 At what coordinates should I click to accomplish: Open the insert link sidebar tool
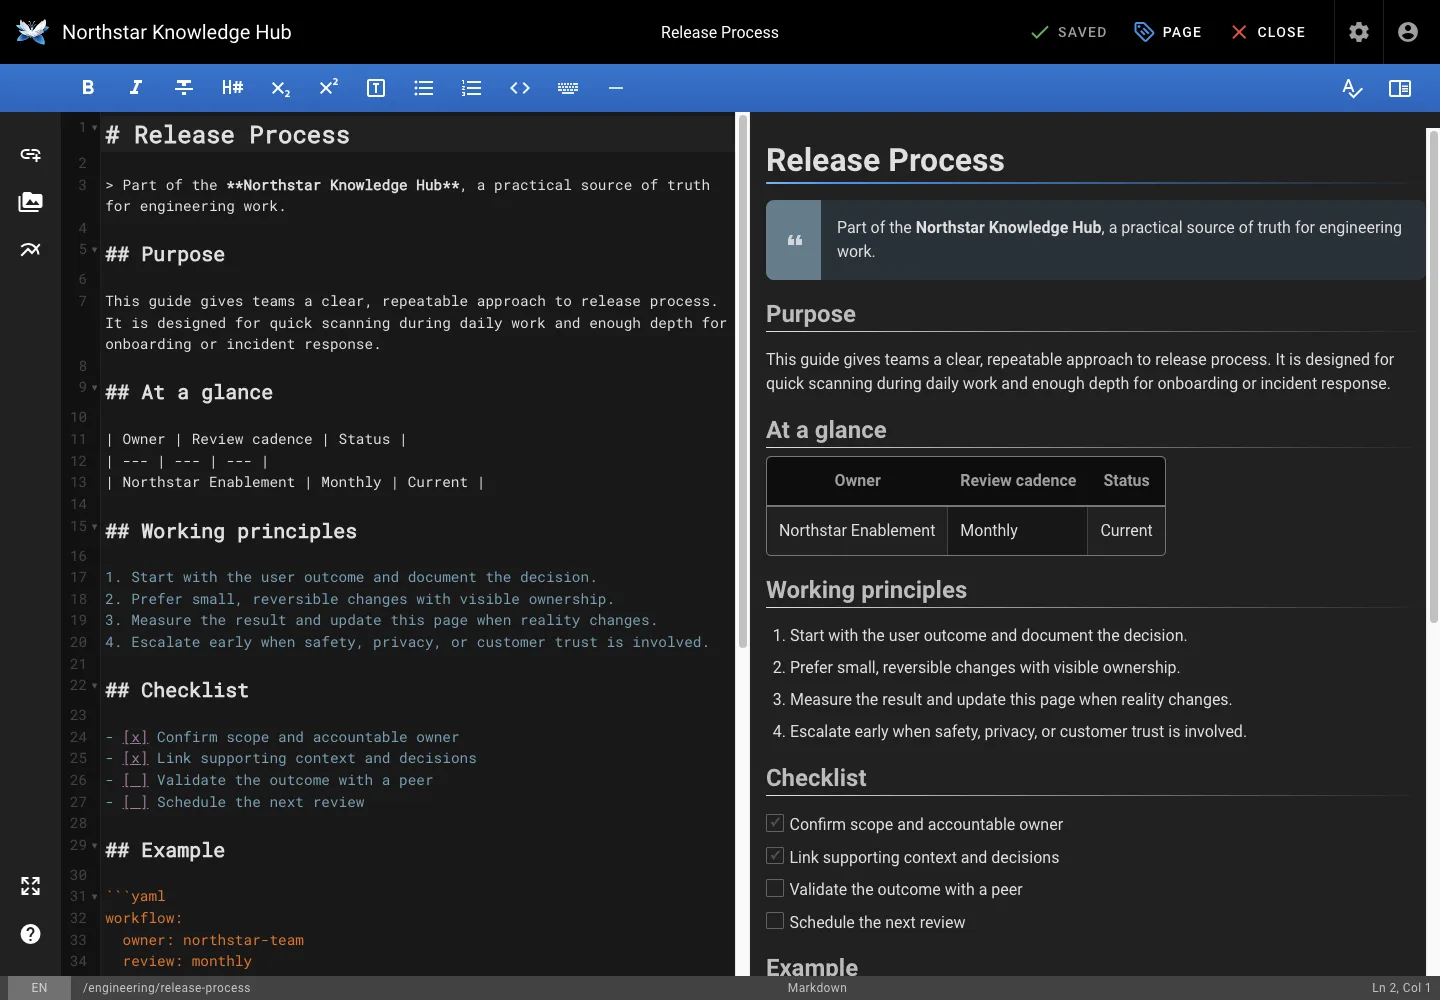[31, 154]
